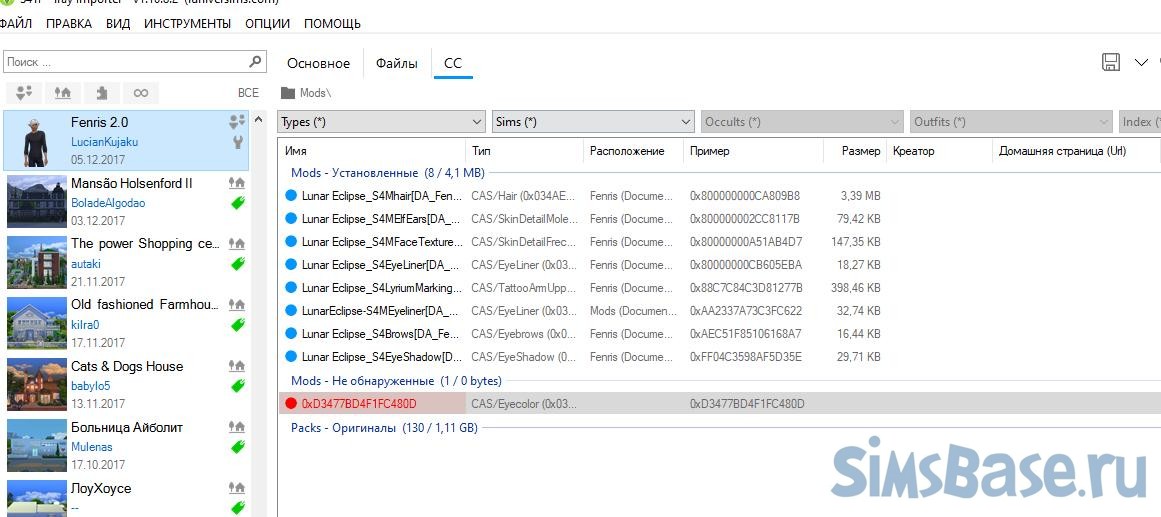Image resolution: width=1161 pixels, height=517 pixels.
Task: Click the infinity filter icon
Action: [x=141, y=93]
